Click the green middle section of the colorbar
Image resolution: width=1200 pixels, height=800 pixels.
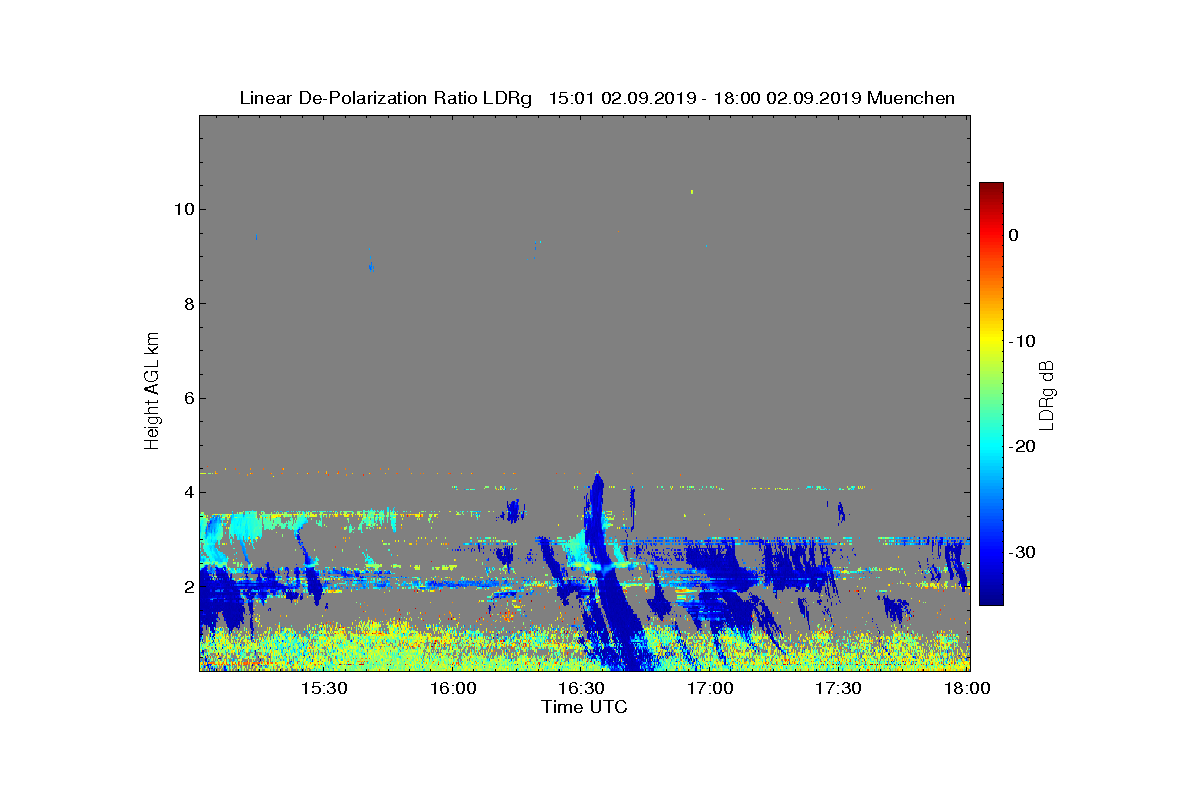(991, 394)
